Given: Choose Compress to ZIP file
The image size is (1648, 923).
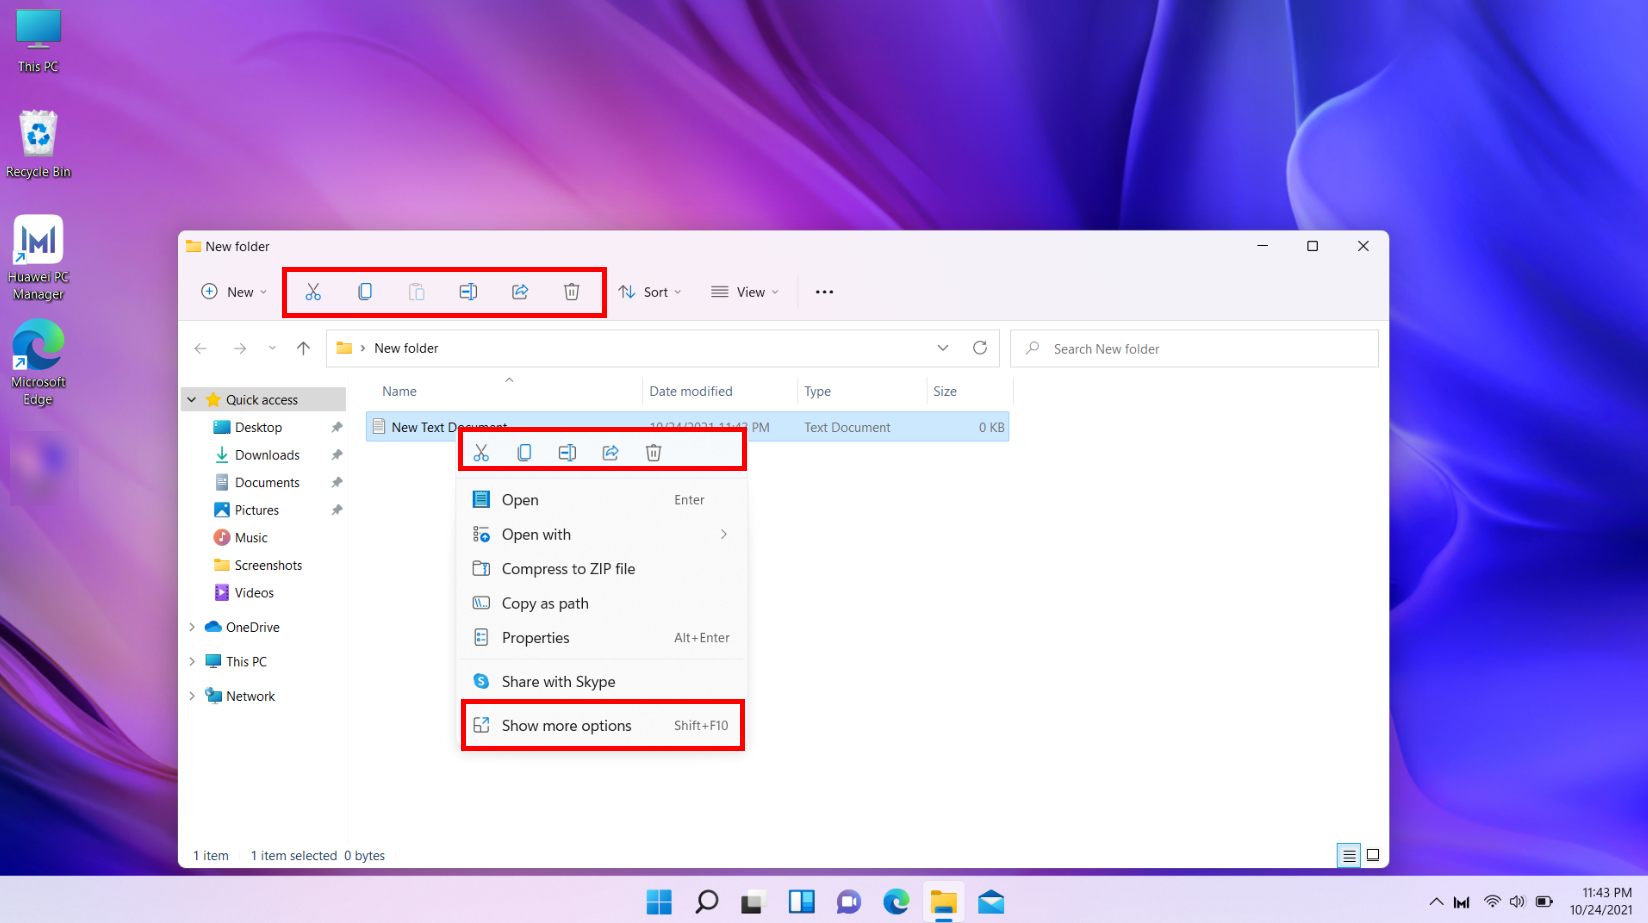Looking at the screenshot, I should click(x=602, y=569).
